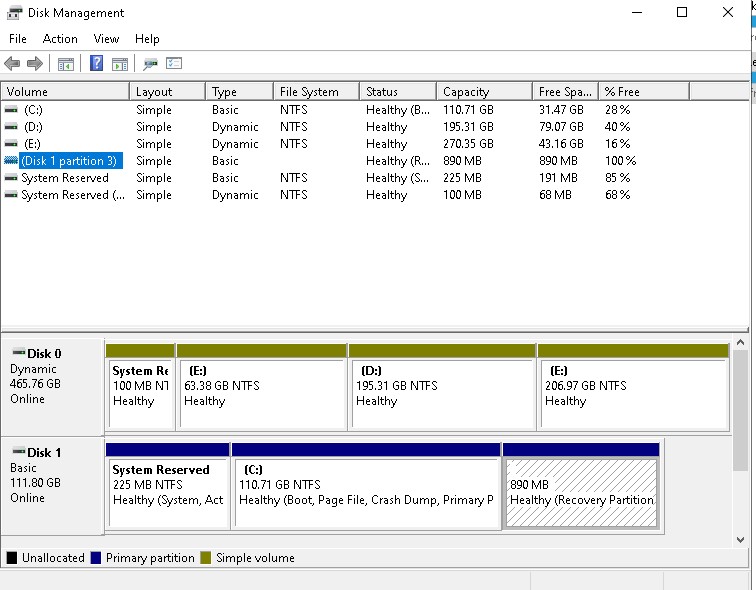Image resolution: width=756 pixels, height=590 pixels.
Task: Click the 270.35 GB capacity cell
Action: (x=468, y=144)
